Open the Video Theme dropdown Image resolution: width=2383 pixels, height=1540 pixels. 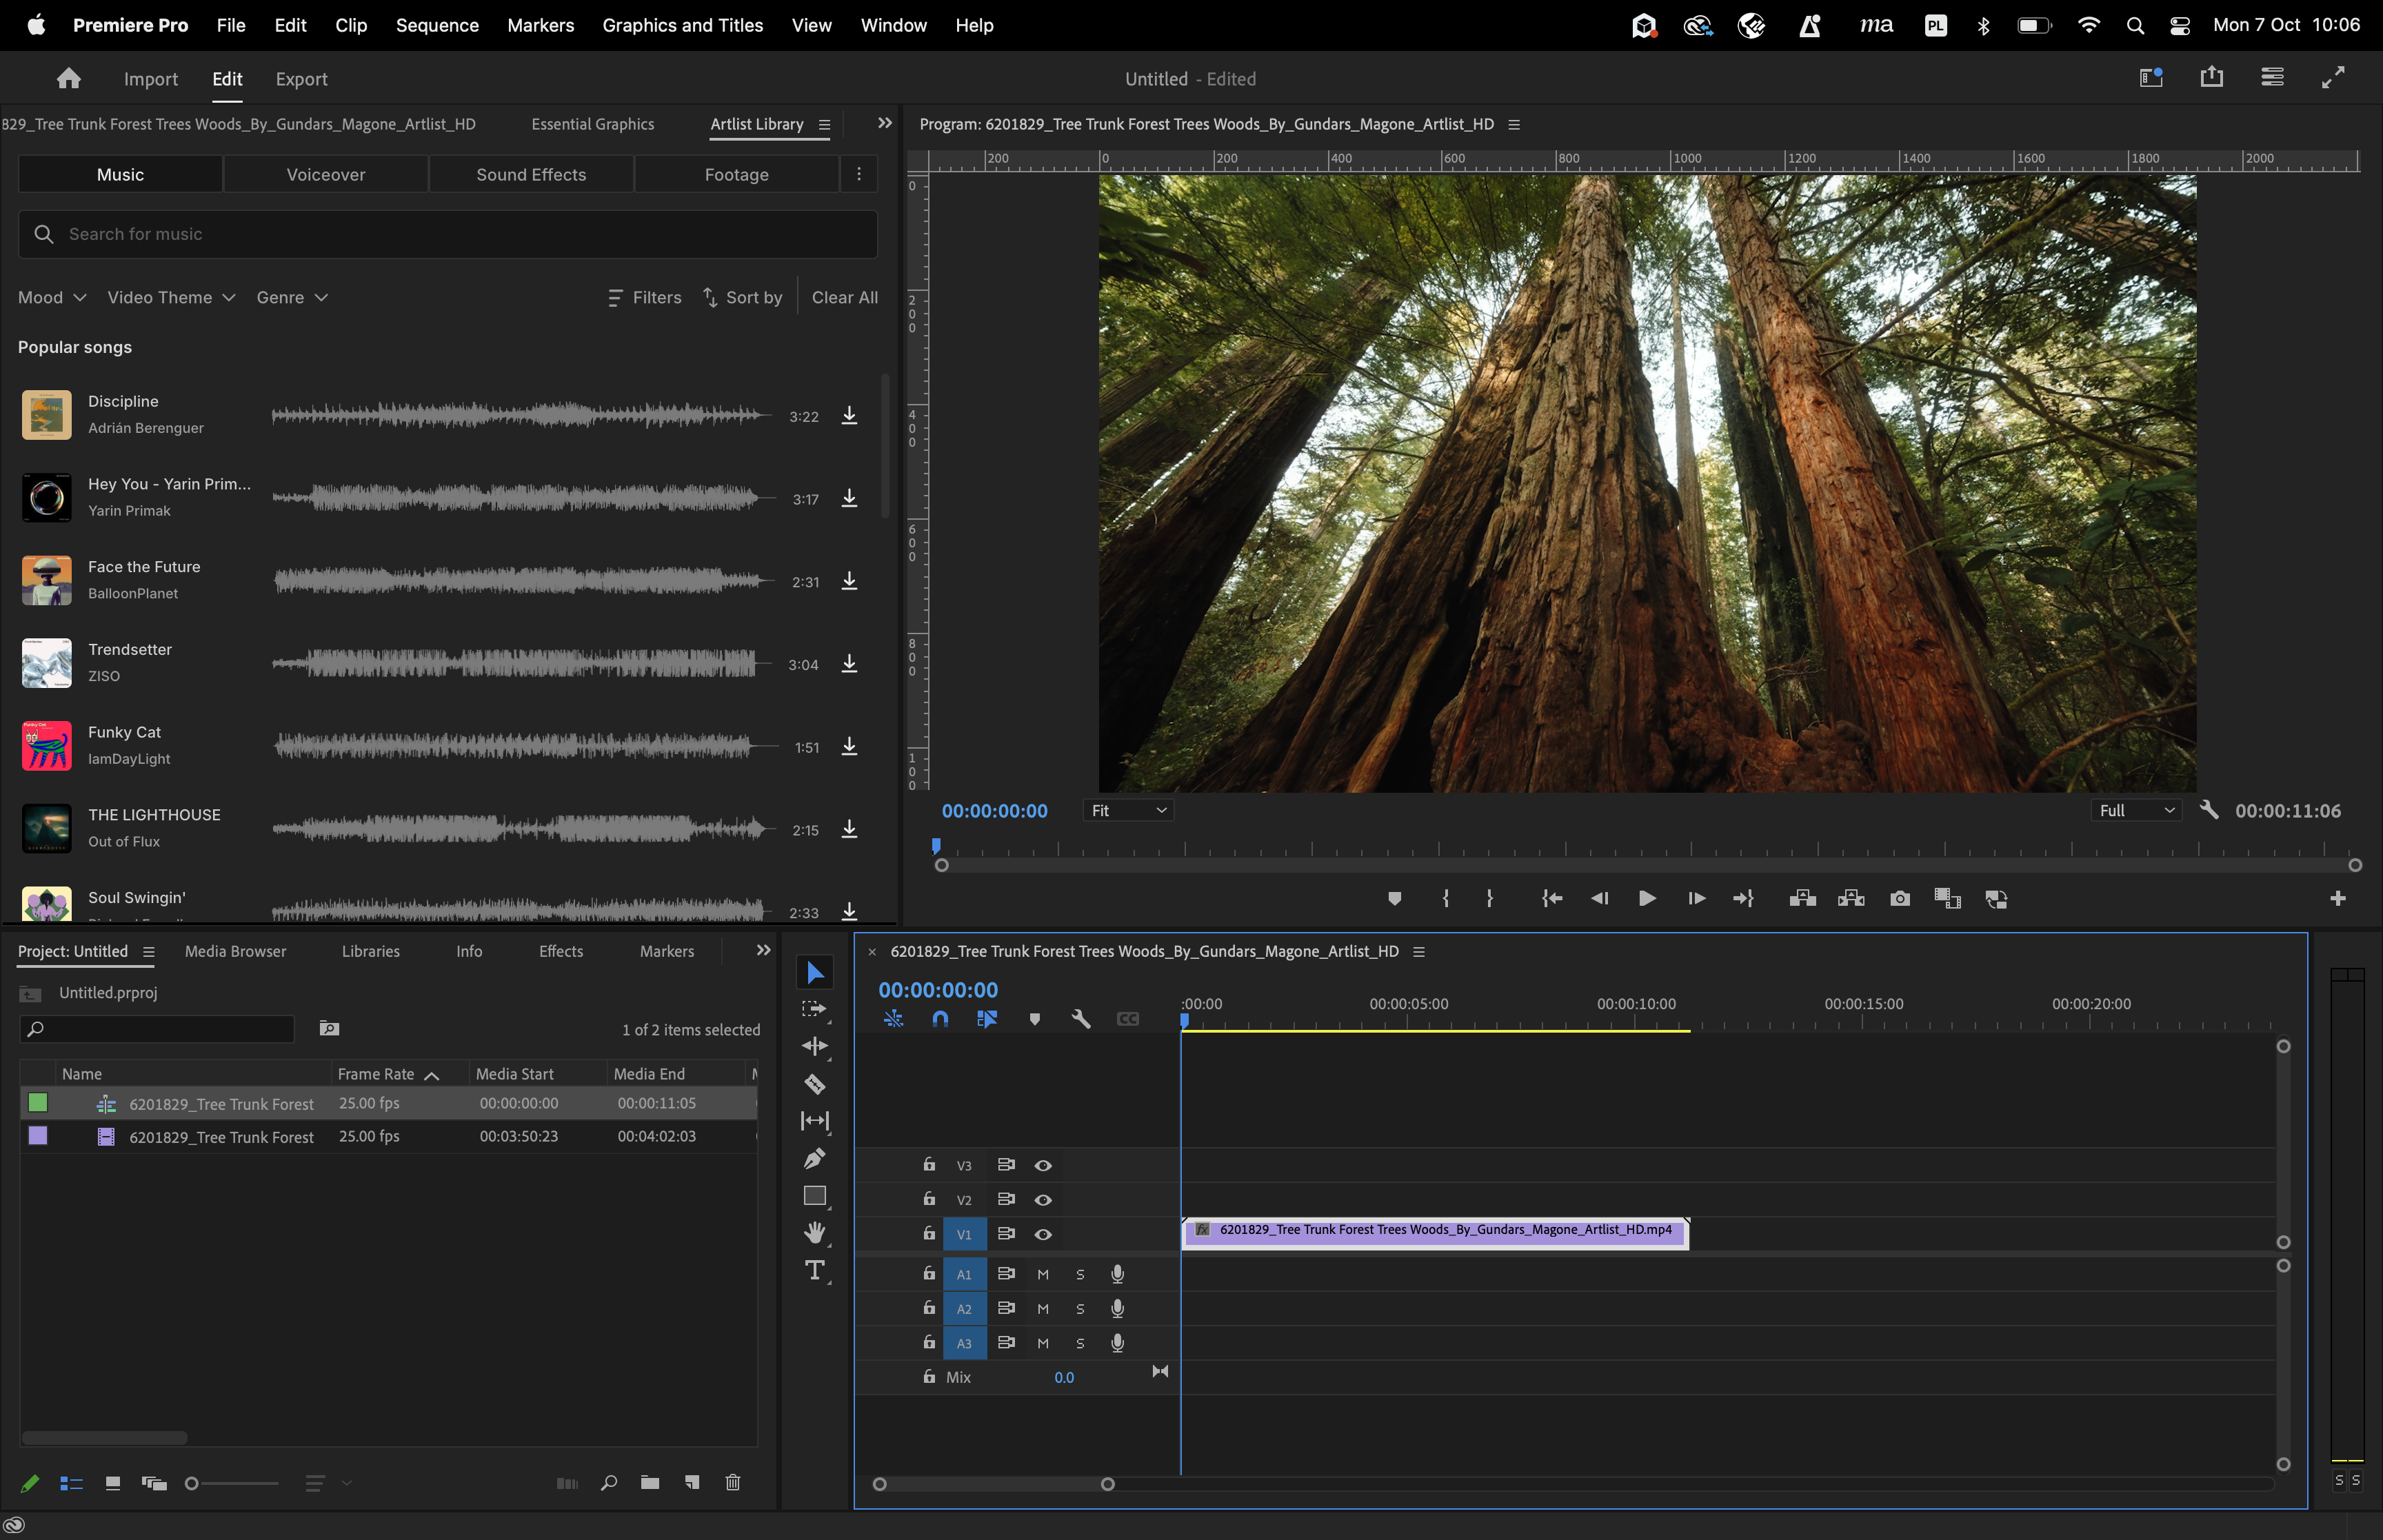(x=171, y=297)
